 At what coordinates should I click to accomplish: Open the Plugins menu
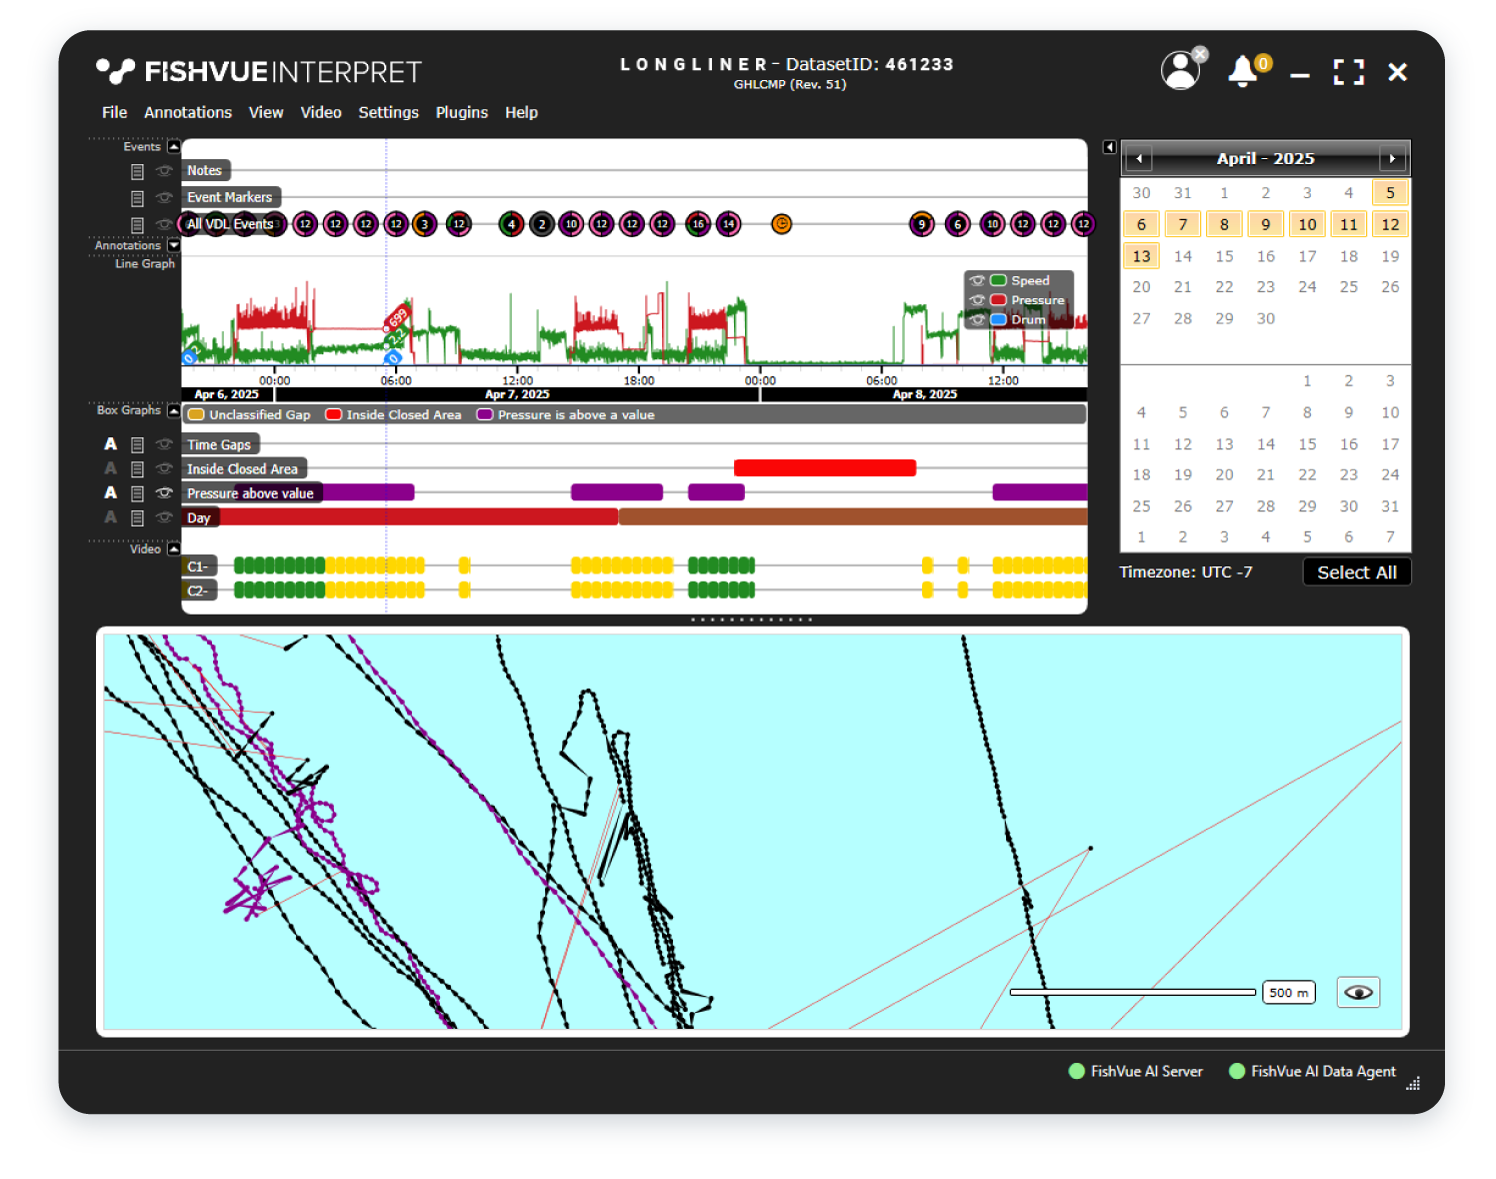click(x=461, y=113)
